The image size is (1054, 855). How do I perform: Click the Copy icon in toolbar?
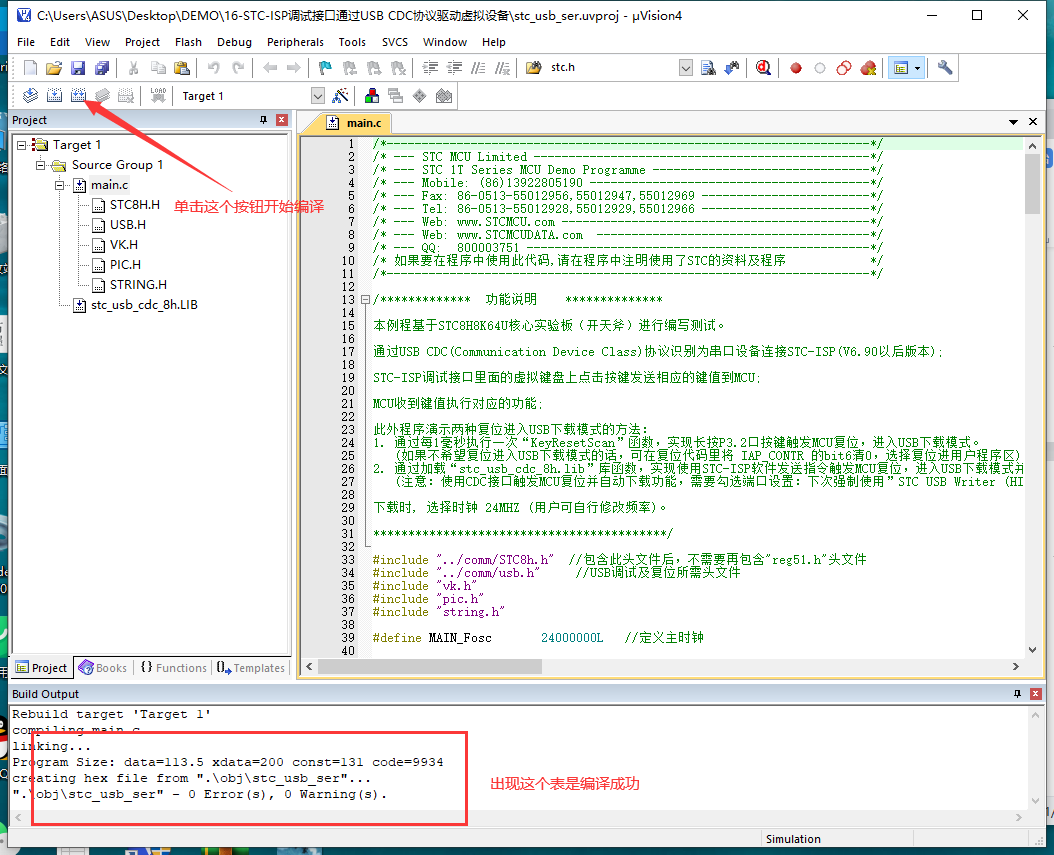pos(158,68)
